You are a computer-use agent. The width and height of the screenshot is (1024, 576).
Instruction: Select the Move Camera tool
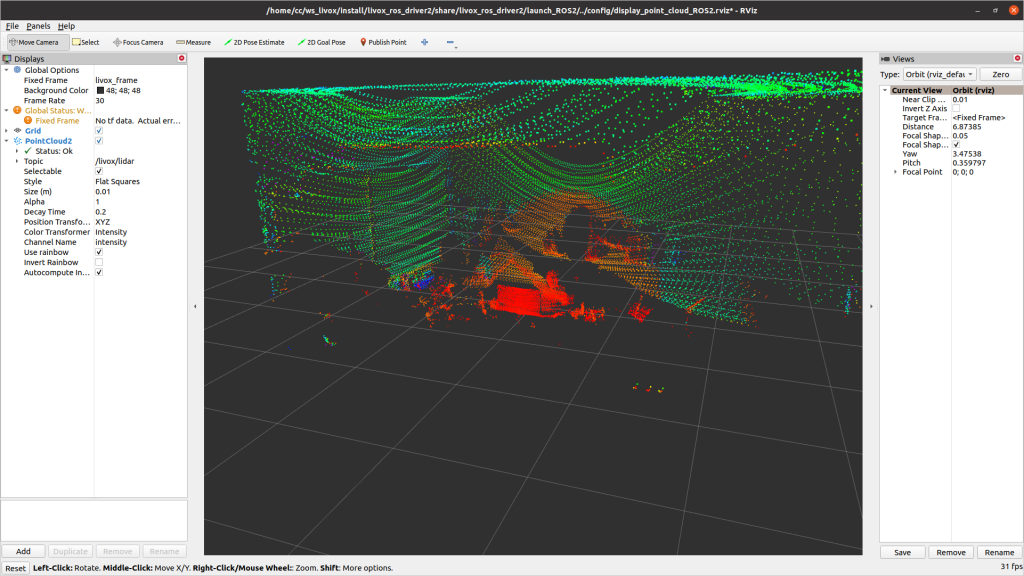[x=39, y=42]
